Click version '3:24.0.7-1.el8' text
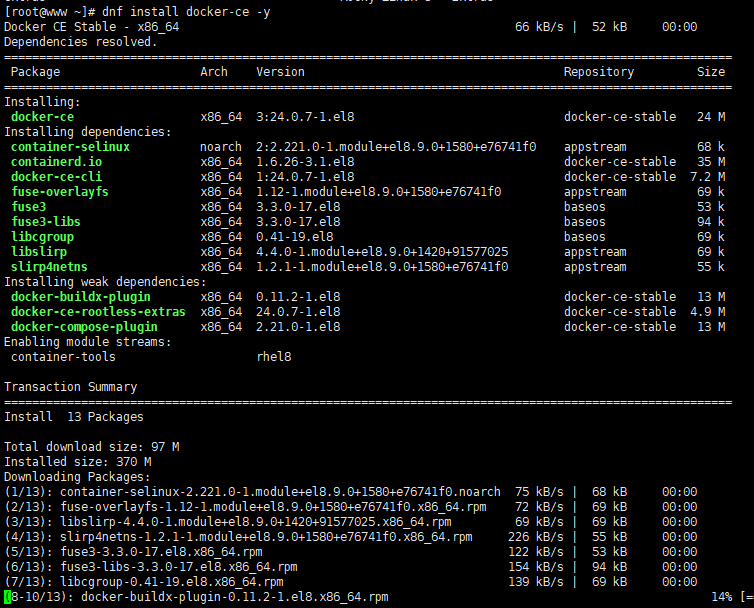754x608 pixels. pyautogui.click(x=305, y=117)
